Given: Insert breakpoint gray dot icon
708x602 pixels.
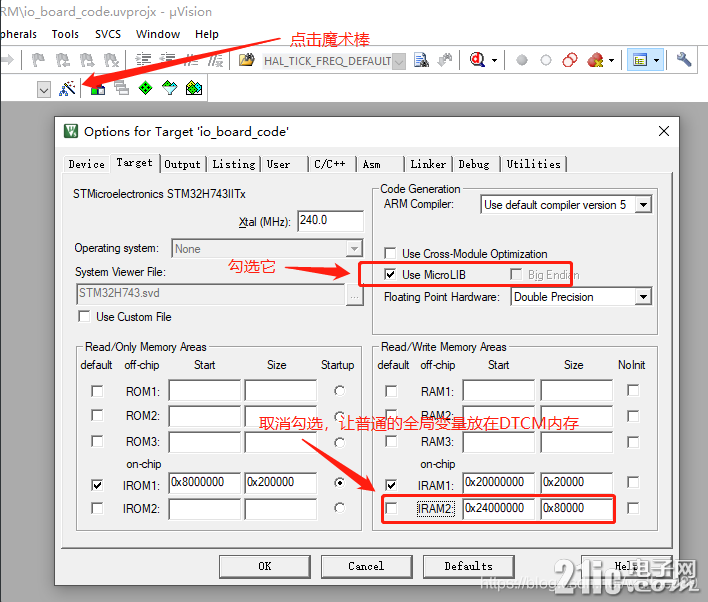Looking at the screenshot, I should [522, 60].
